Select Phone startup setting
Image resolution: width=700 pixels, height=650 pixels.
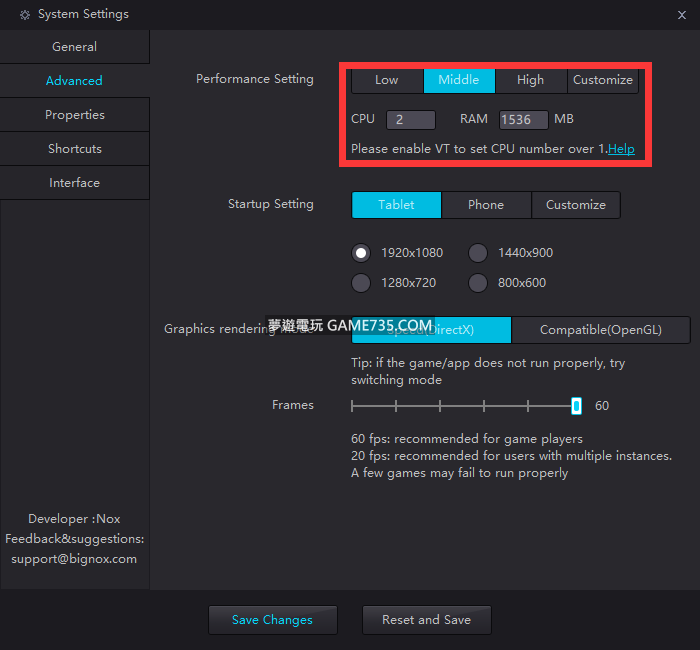click(x=486, y=205)
